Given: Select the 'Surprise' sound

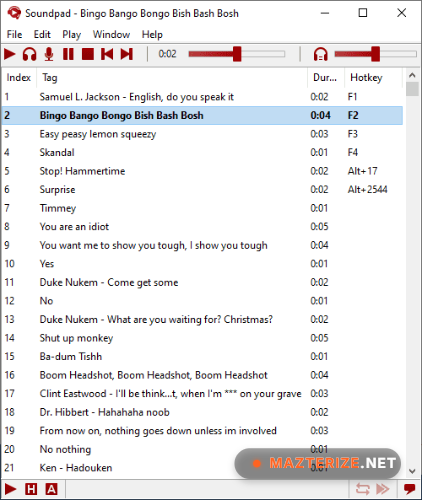Looking at the screenshot, I should coord(202,189).
